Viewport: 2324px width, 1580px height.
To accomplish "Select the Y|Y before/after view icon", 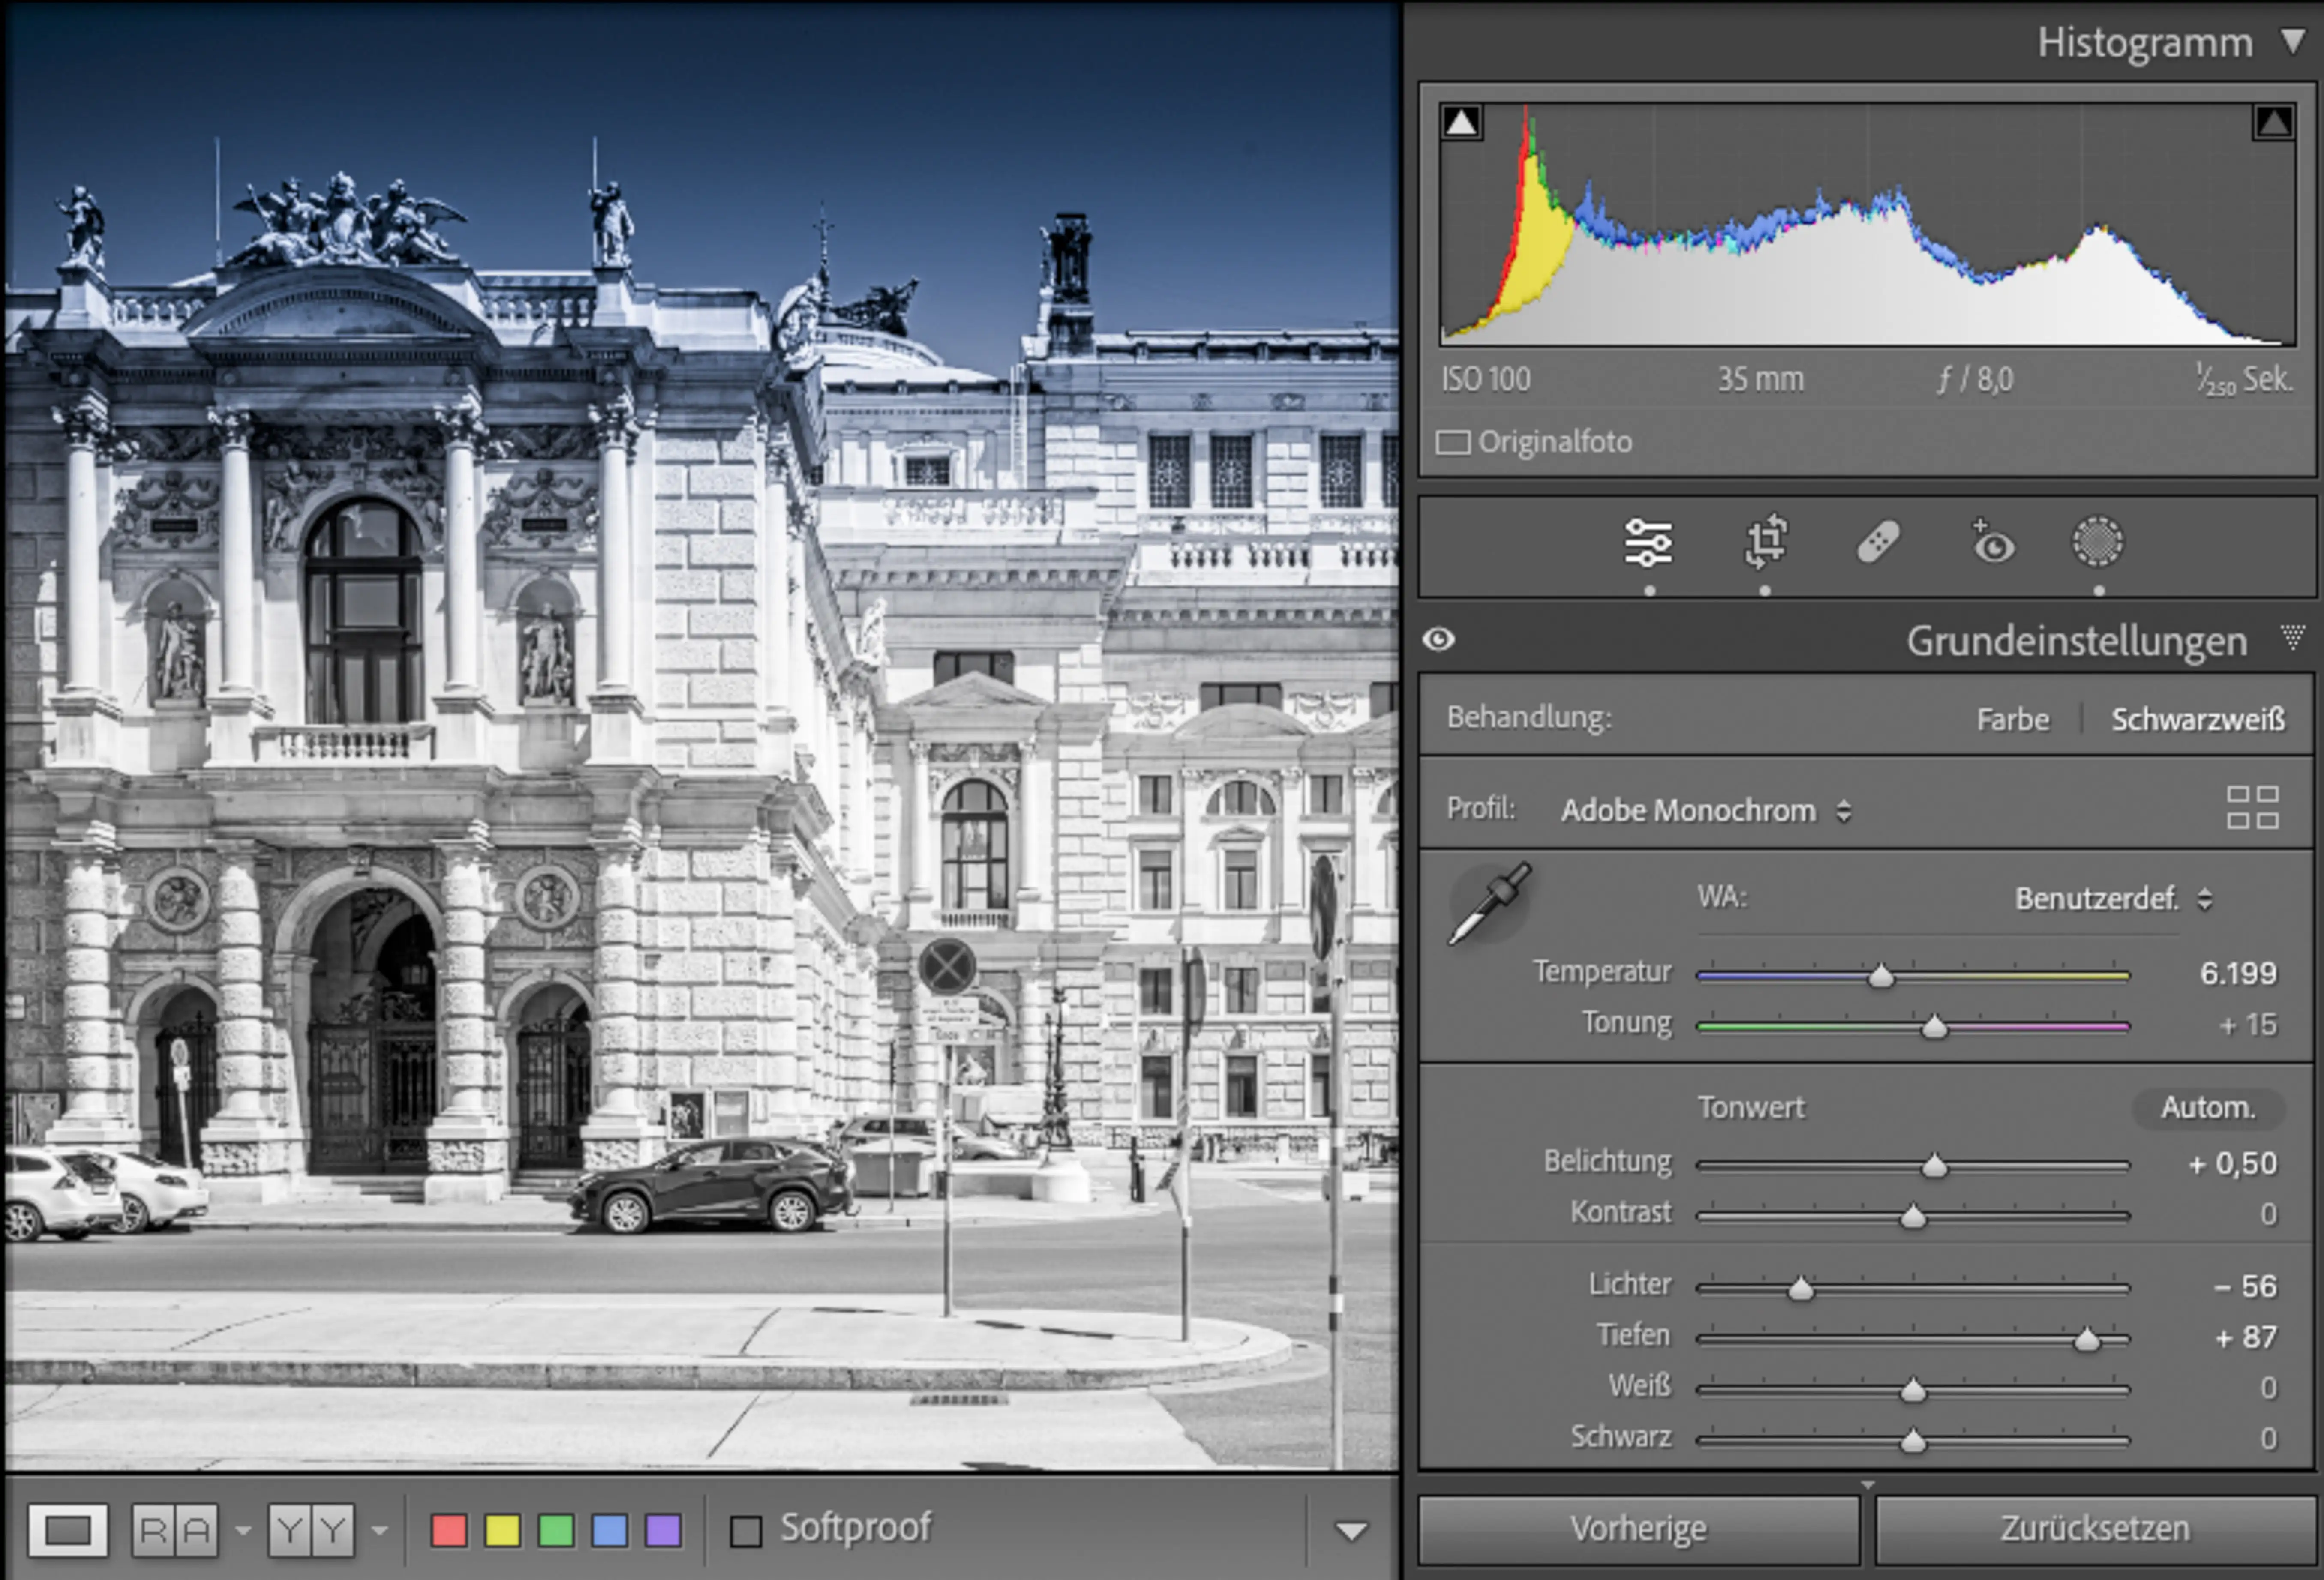I will tap(311, 1530).
